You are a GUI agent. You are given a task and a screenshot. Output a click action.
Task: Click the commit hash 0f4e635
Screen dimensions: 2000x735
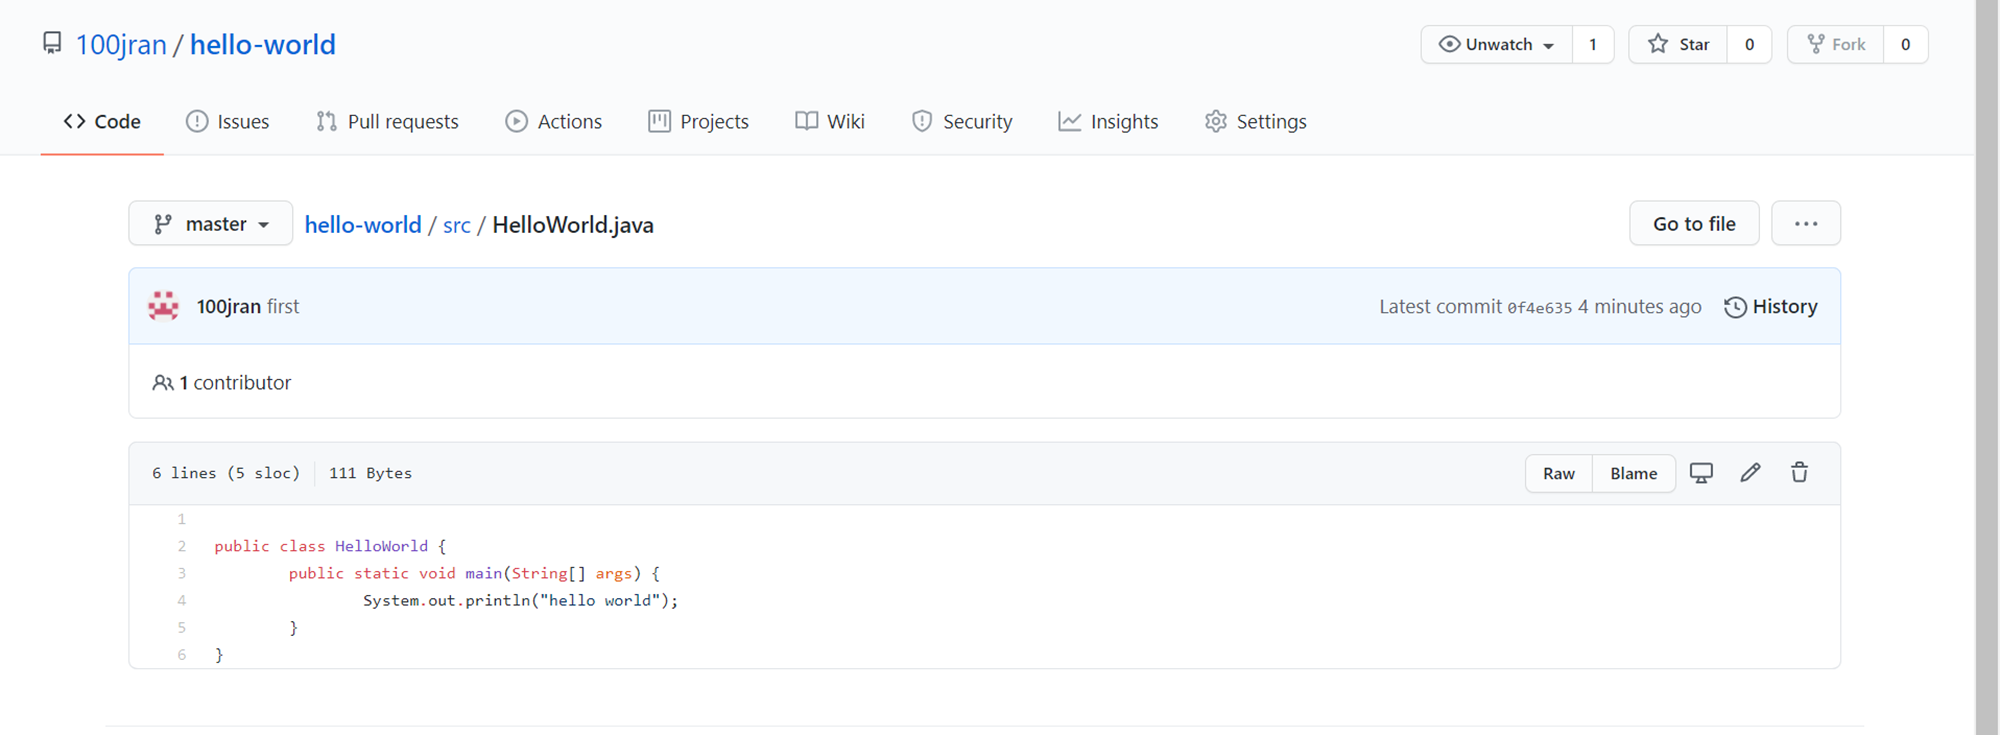click(x=1540, y=308)
